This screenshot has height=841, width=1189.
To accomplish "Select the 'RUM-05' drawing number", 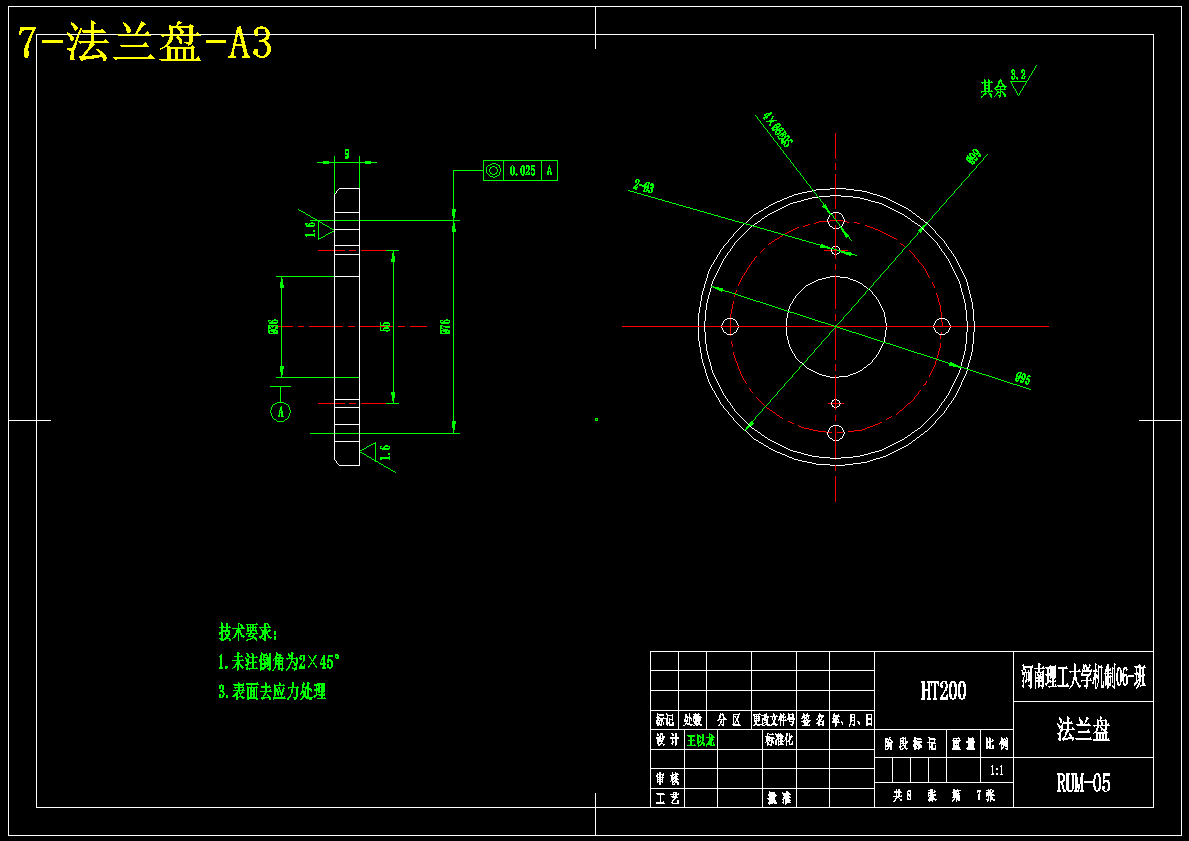I will point(1083,783).
